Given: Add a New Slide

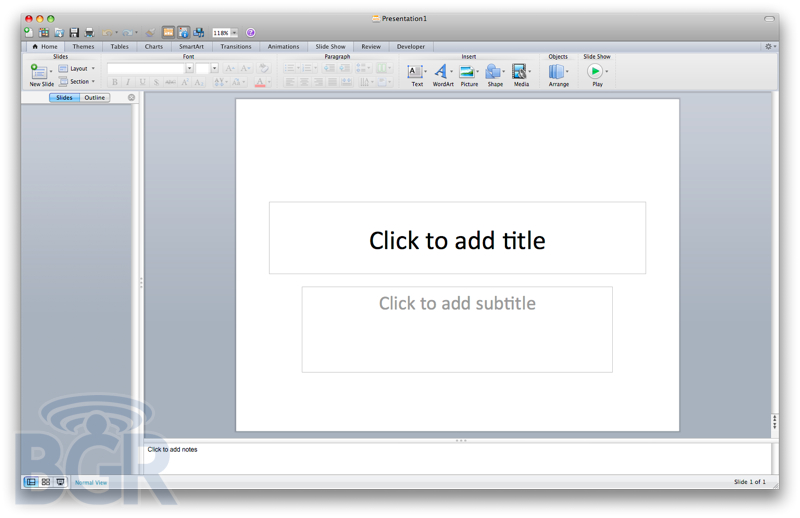Looking at the screenshot, I should pos(40,75).
